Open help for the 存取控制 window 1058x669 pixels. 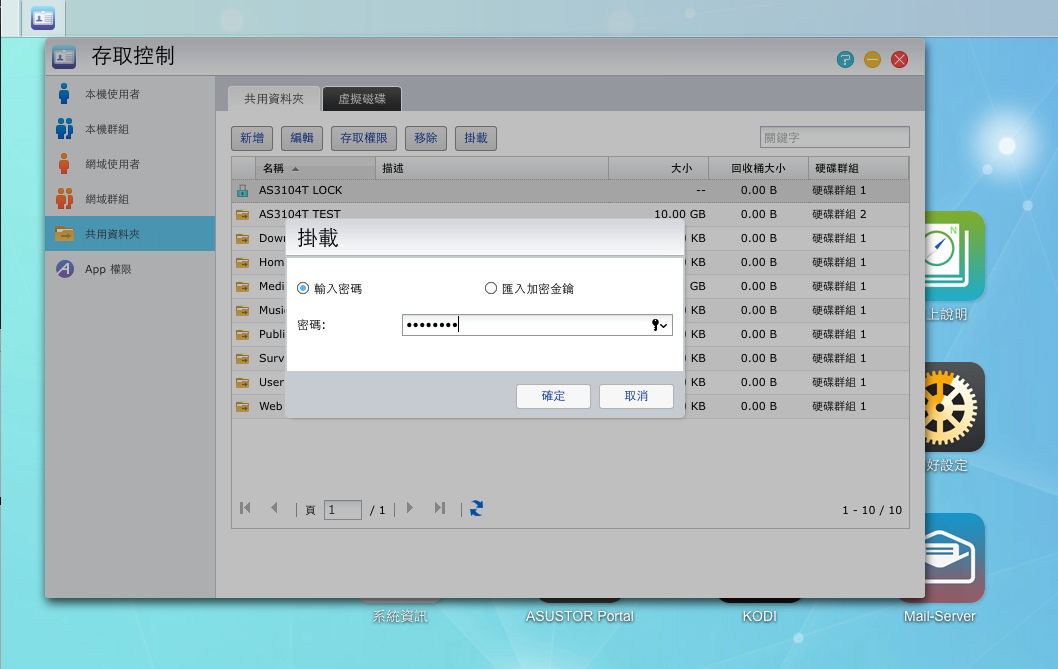[x=845, y=59]
